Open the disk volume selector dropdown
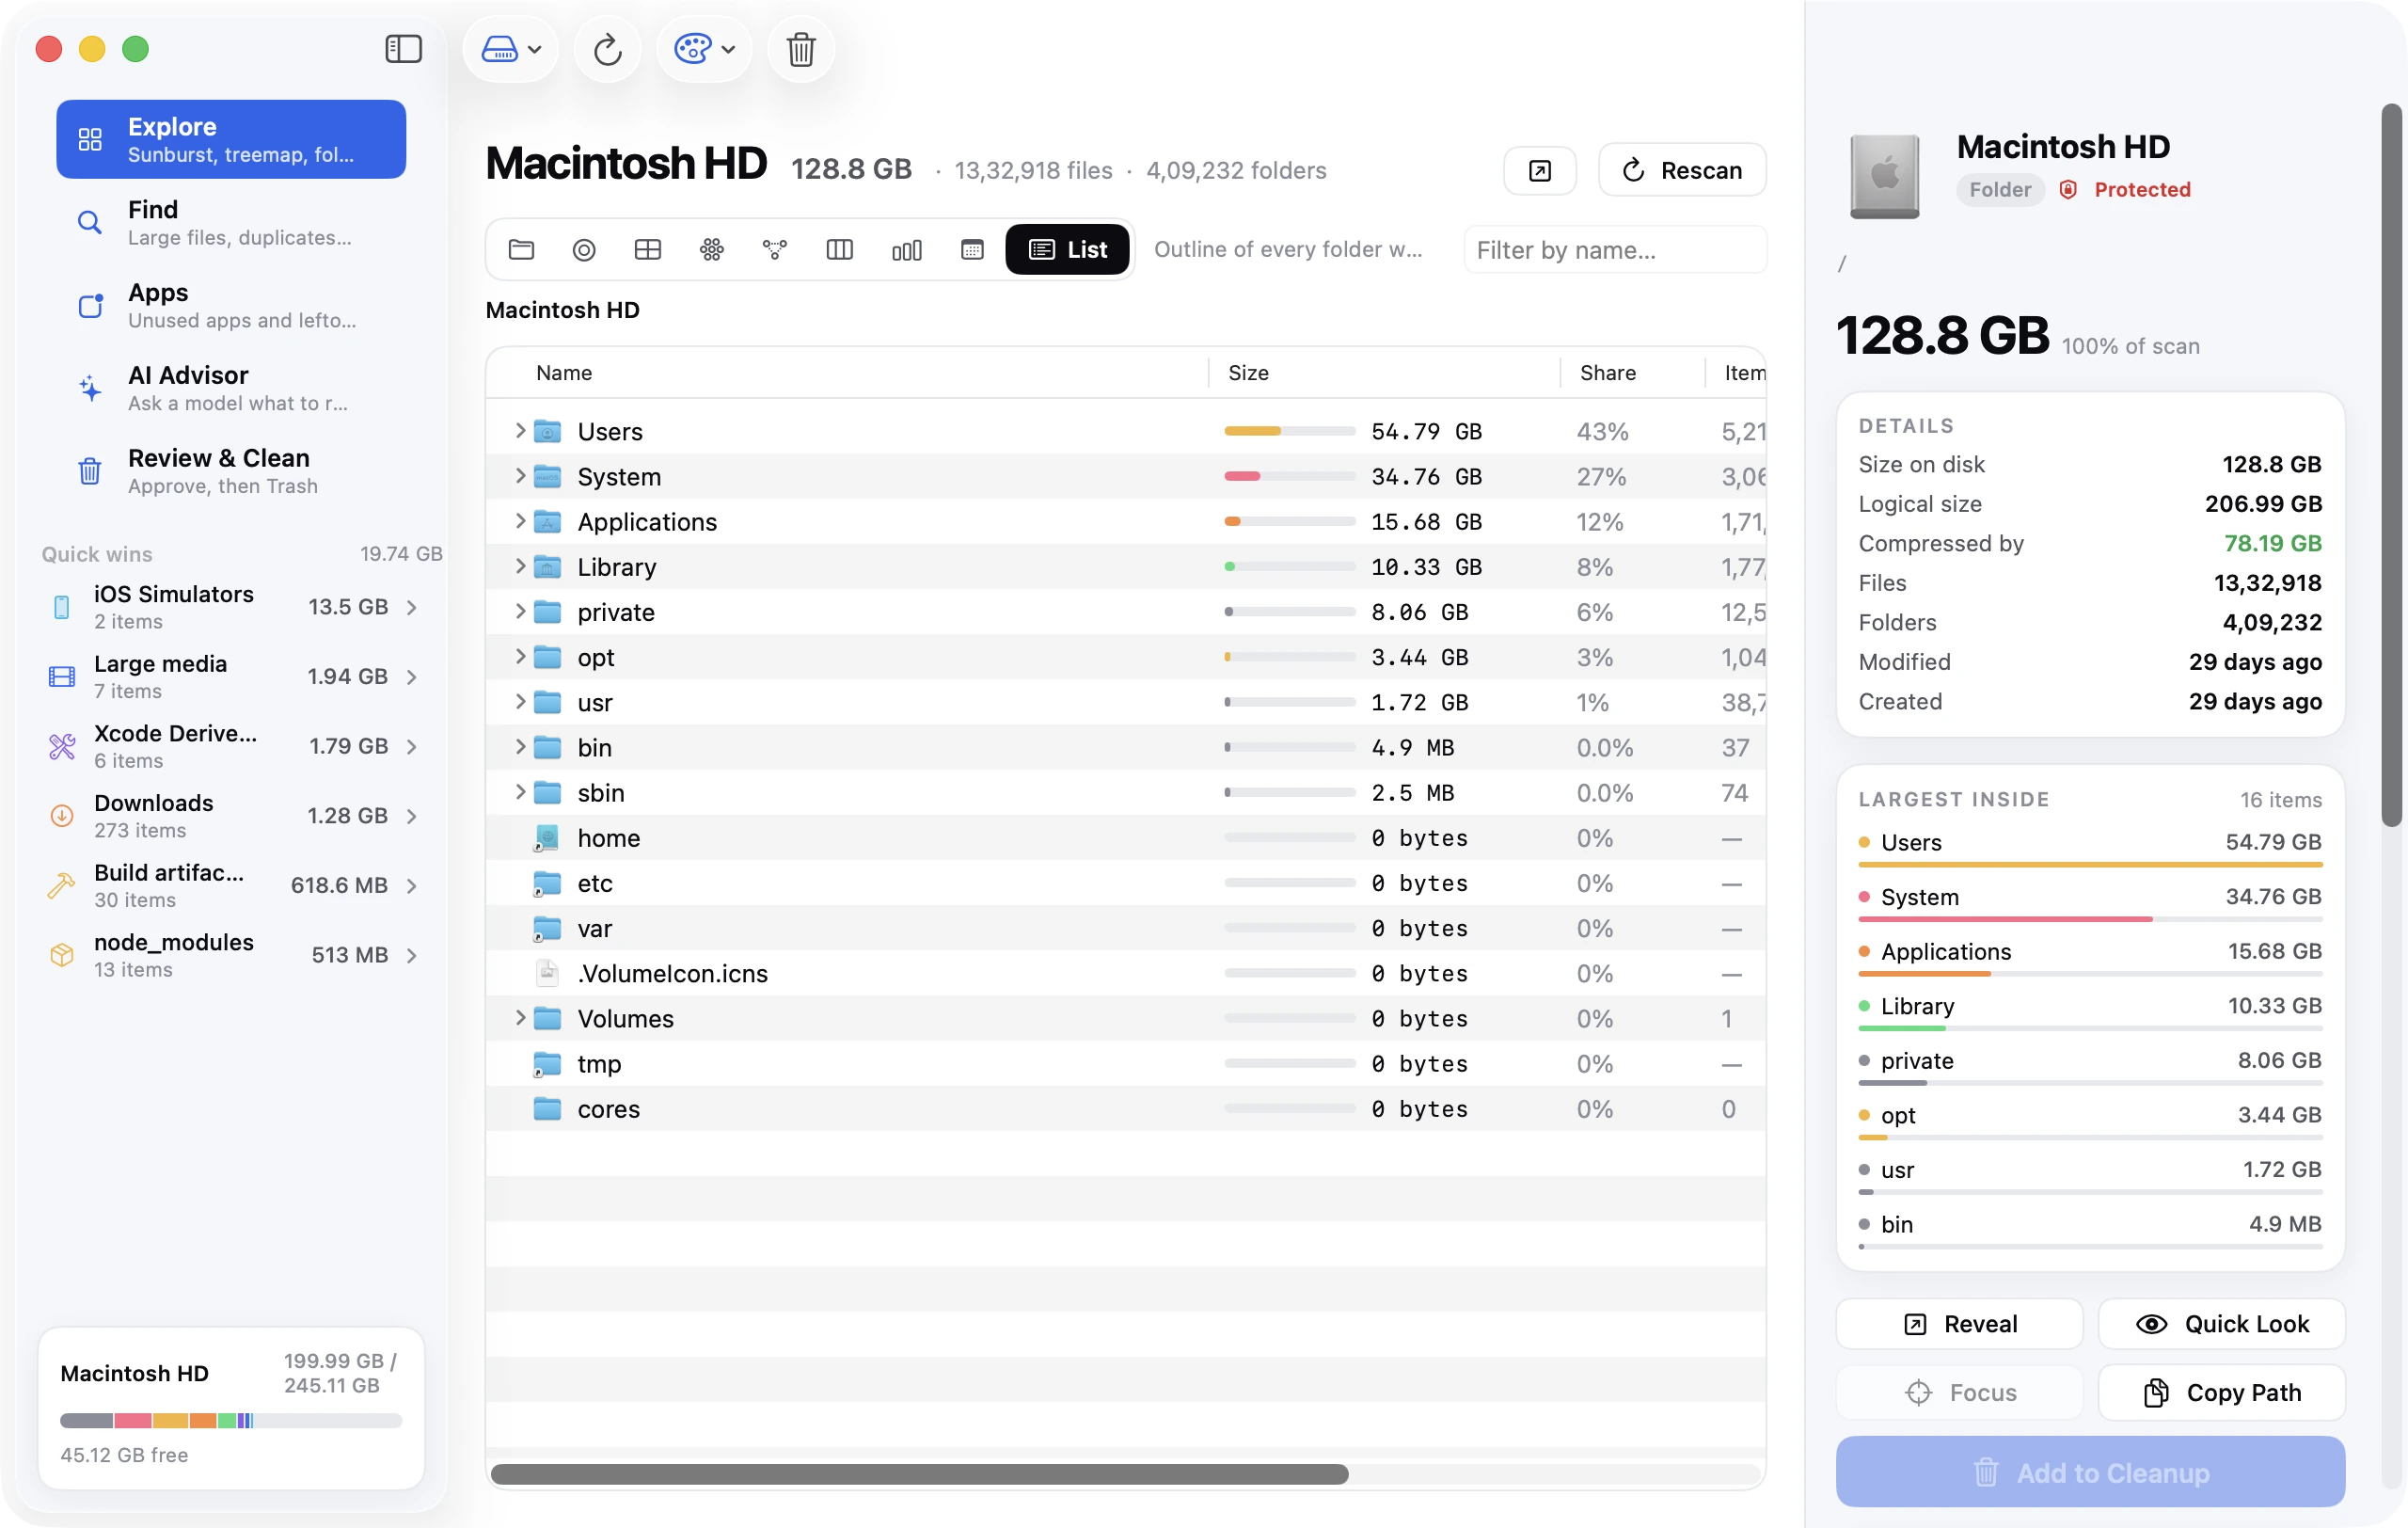Image resolution: width=2408 pixels, height=1528 pixels. pyautogui.click(x=511, y=48)
